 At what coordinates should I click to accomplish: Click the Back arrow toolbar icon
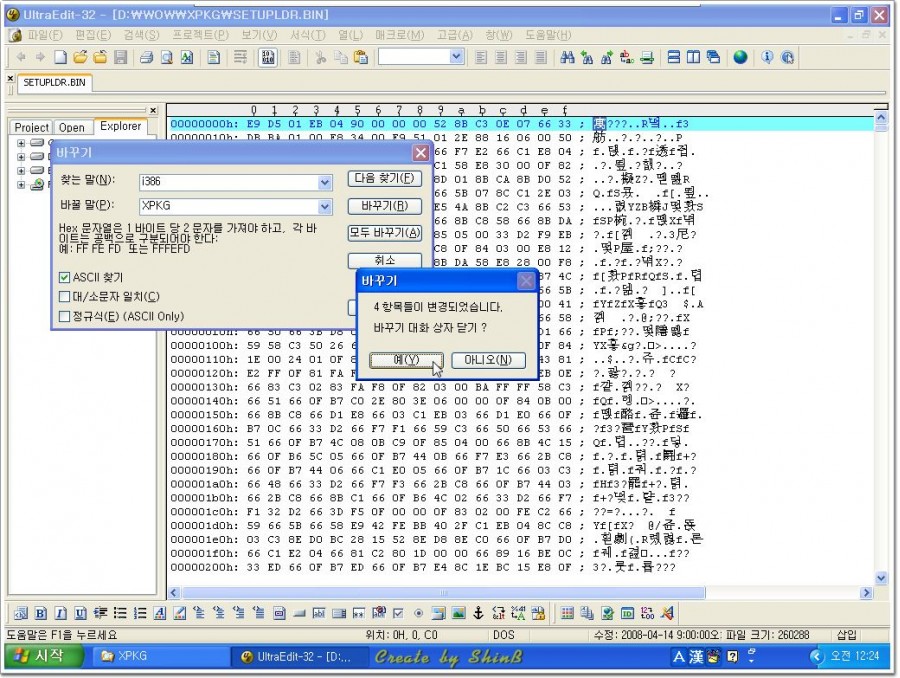[22, 57]
